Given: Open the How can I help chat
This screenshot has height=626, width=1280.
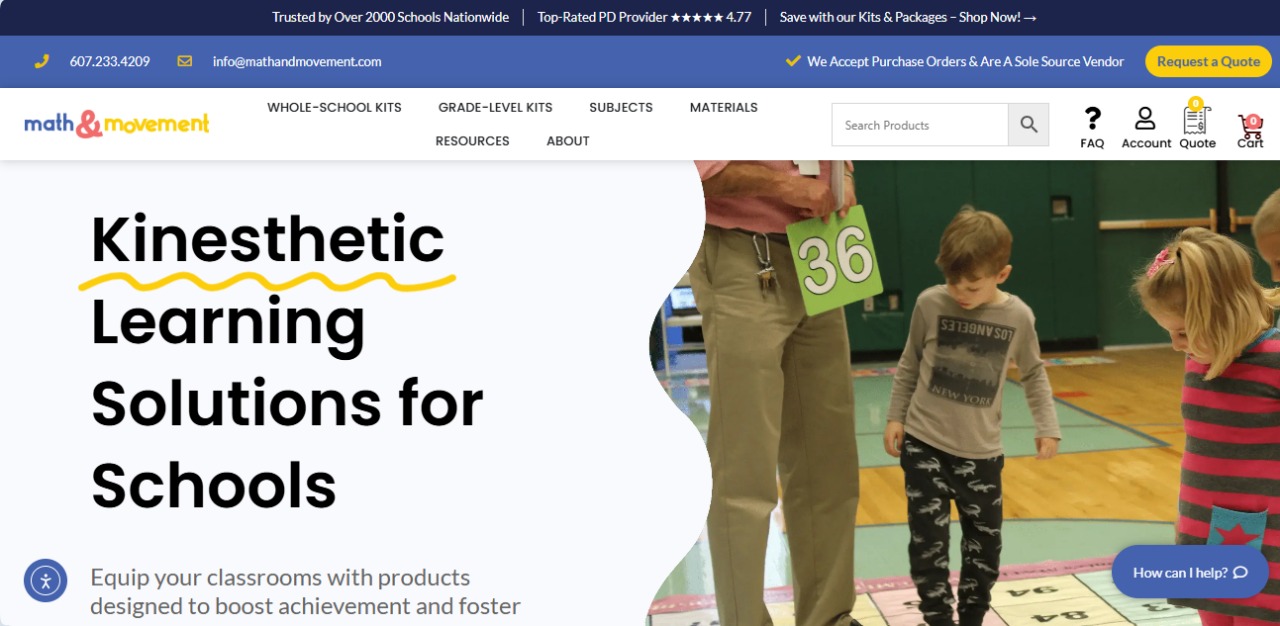Looking at the screenshot, I should tap(1190, 572).
